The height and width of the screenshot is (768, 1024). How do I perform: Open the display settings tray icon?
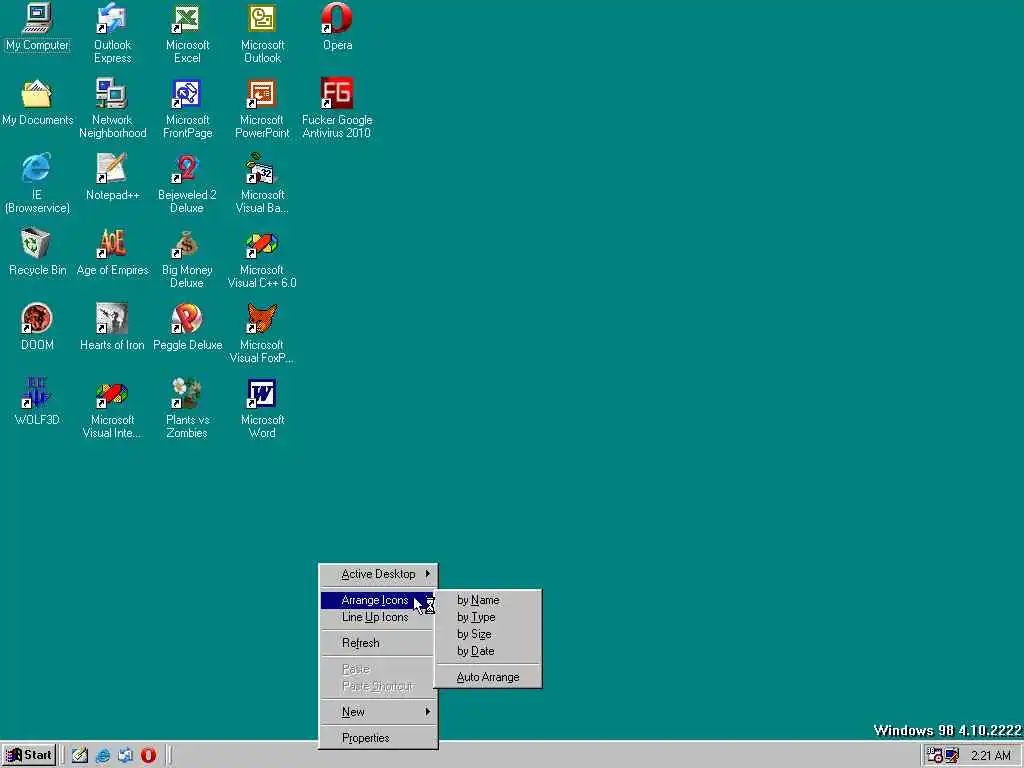(952, 756)
